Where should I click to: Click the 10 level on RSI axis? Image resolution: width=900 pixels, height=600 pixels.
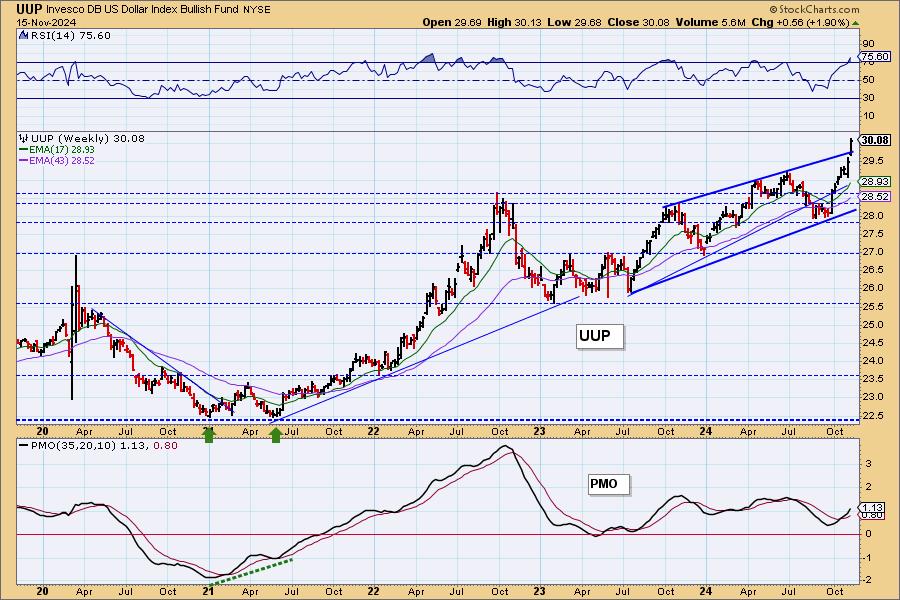tap(868, 116)
